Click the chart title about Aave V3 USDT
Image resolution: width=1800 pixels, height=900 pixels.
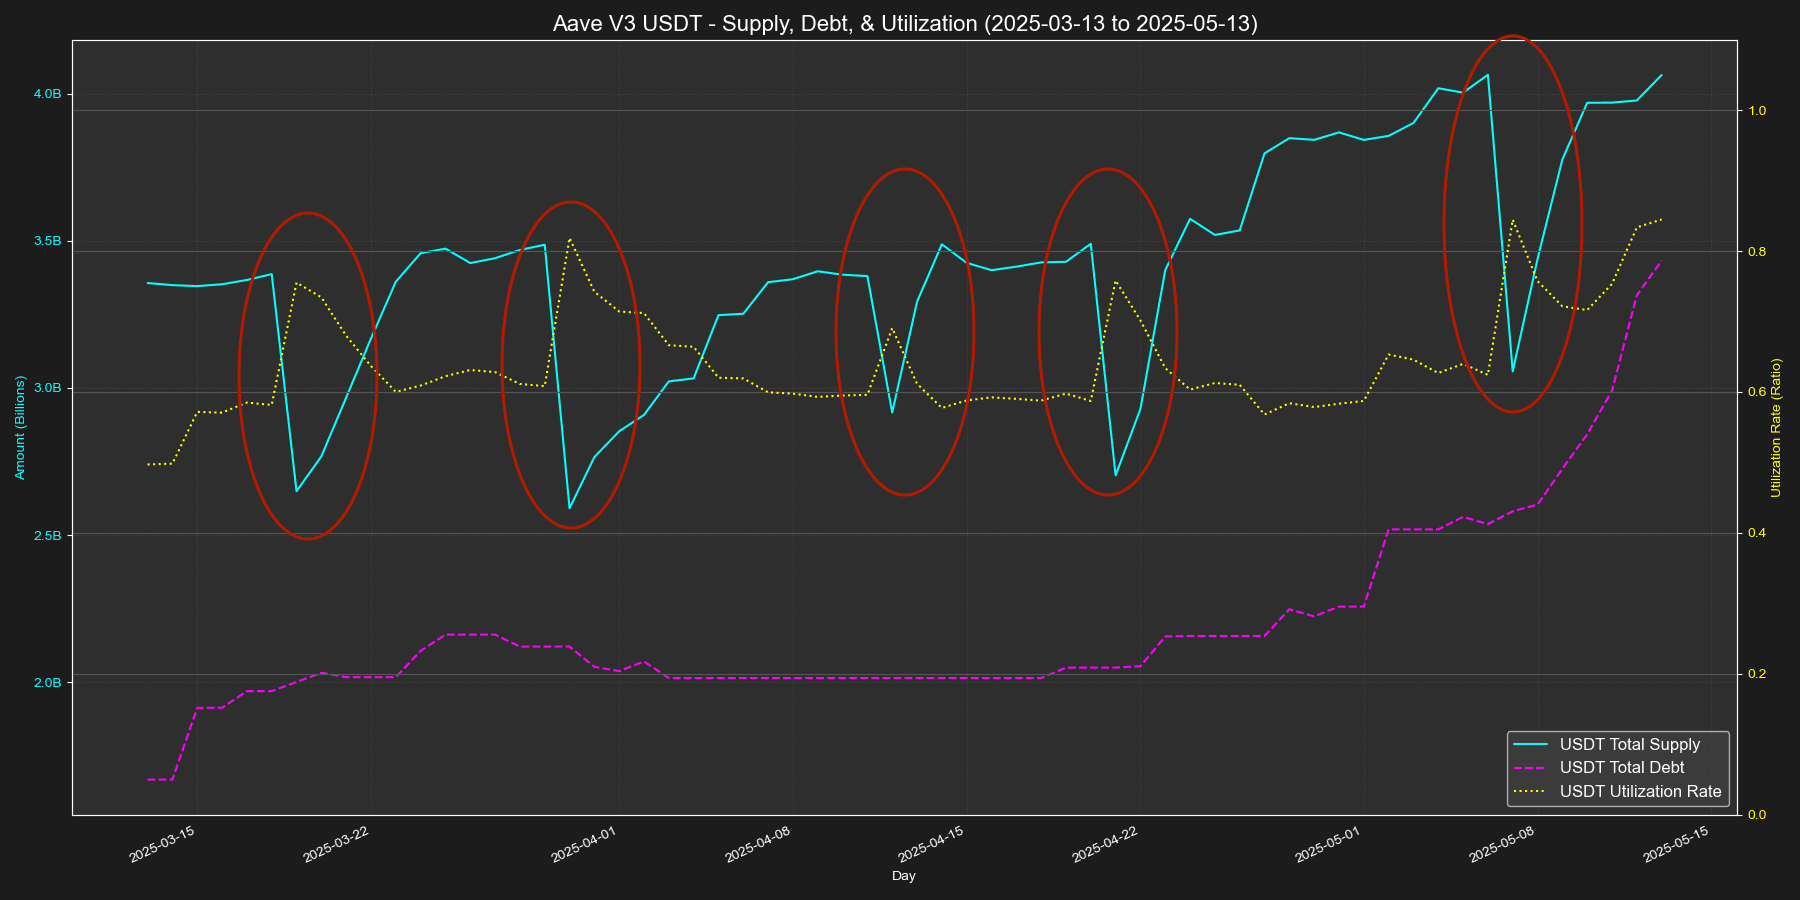point(904,23)
